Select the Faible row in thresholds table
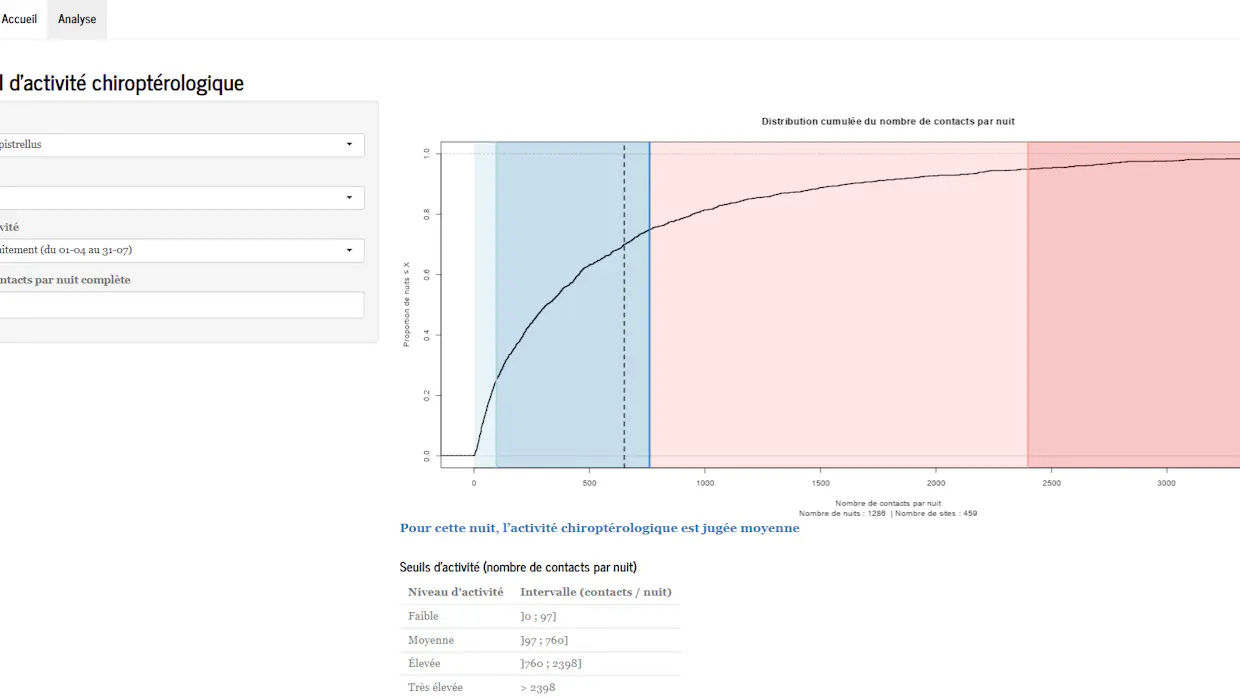 coord(540,616)
